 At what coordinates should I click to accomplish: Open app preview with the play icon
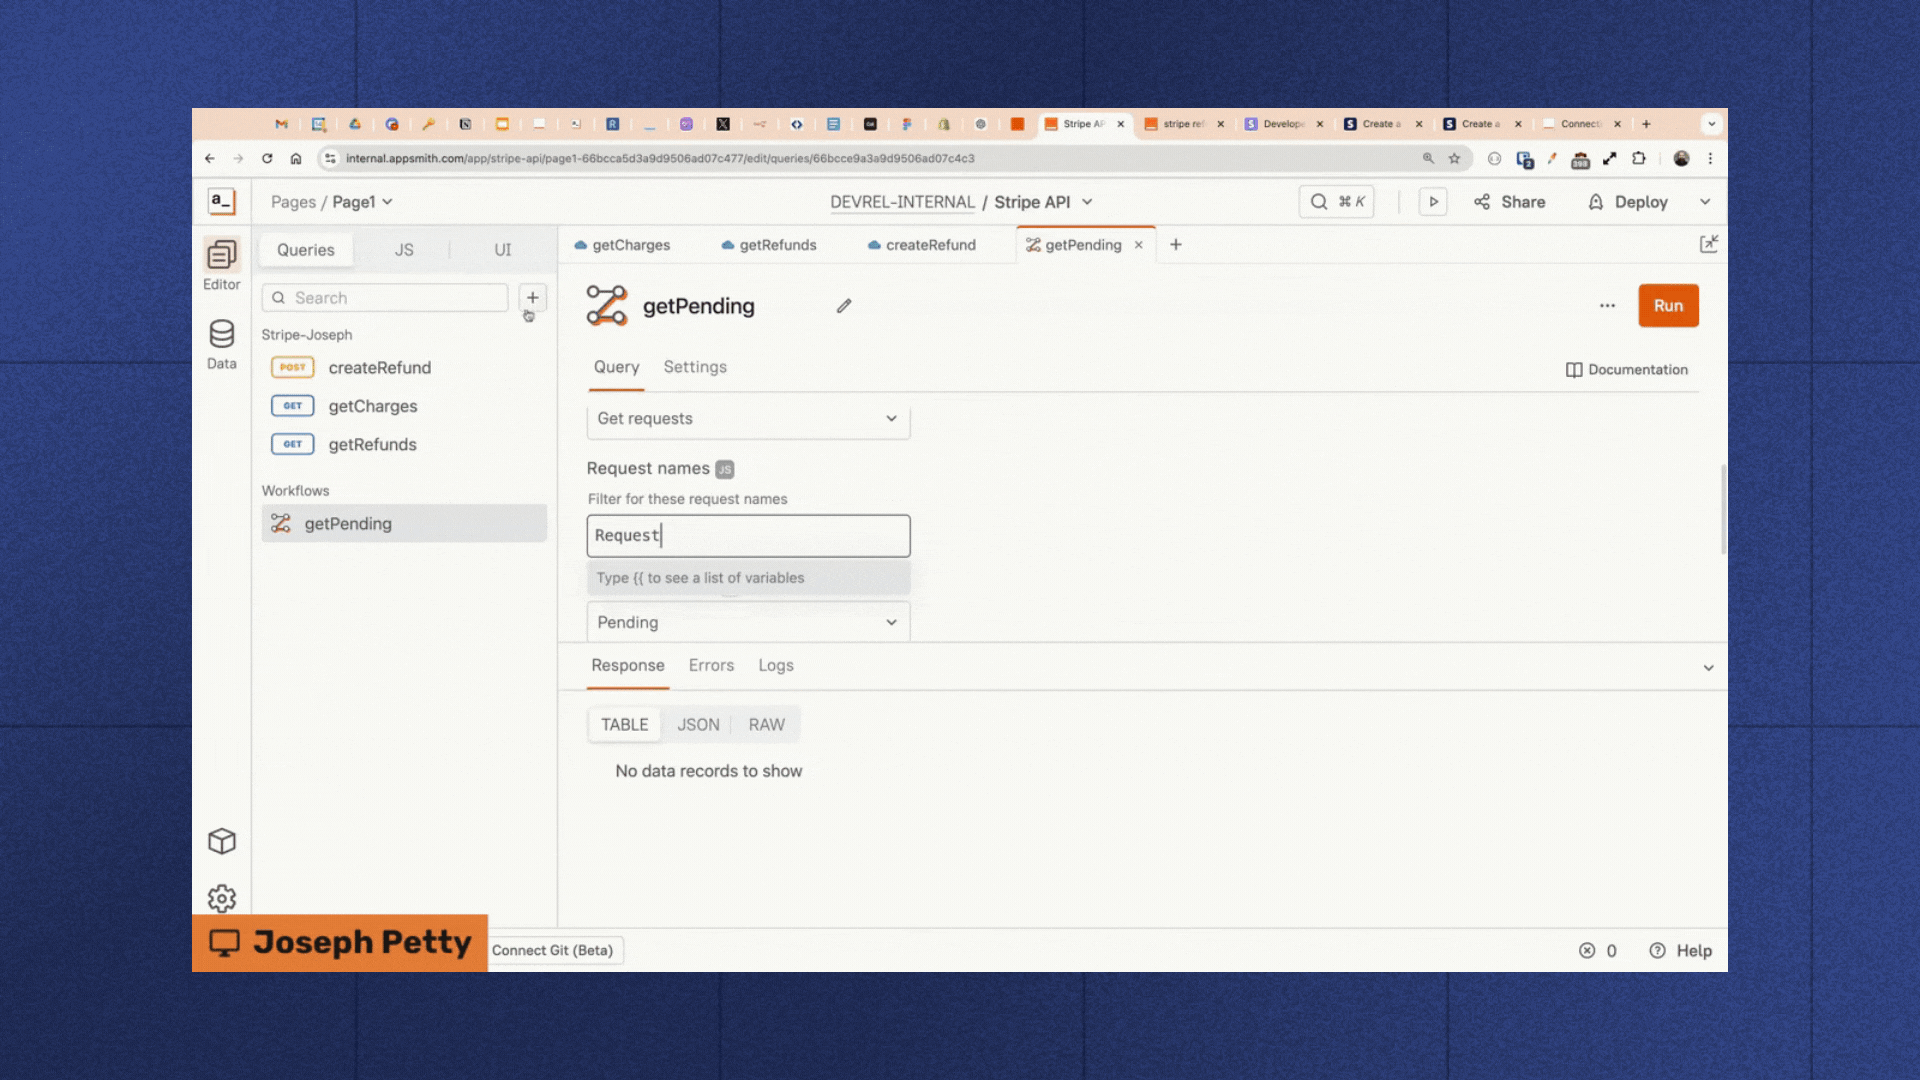tap(1433, 201)
